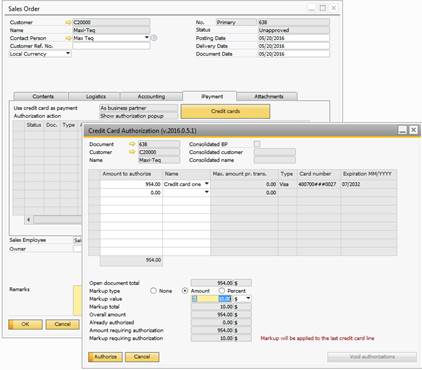Open the Customer link arrow in Authorization window
Viewport: 422px width, 370px height.
[132, 152]
